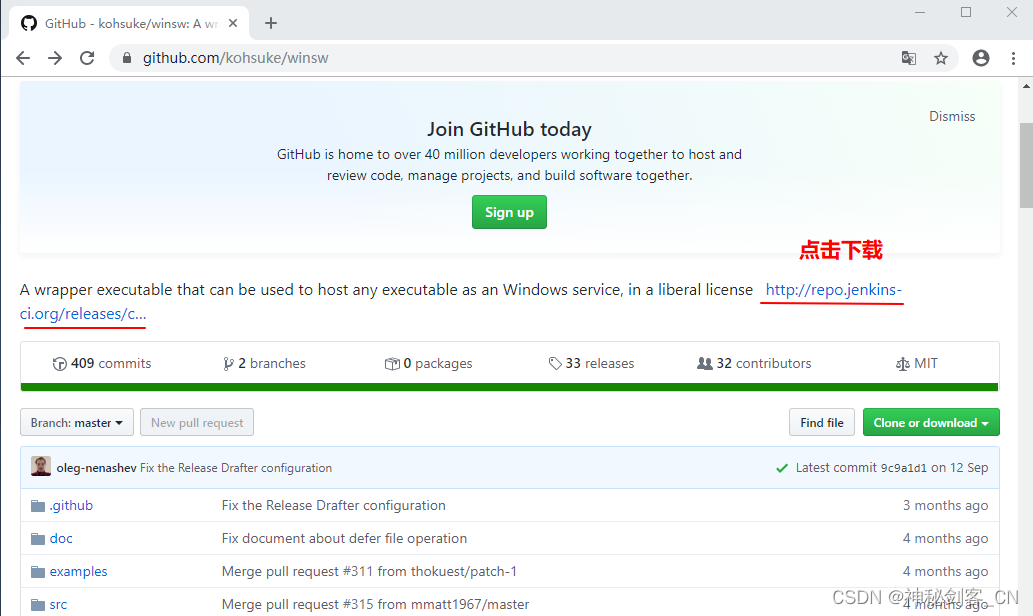Open the Chrome profile avatar icon
Viewport: 1033px width, 616px height.
tap(981, 58)
